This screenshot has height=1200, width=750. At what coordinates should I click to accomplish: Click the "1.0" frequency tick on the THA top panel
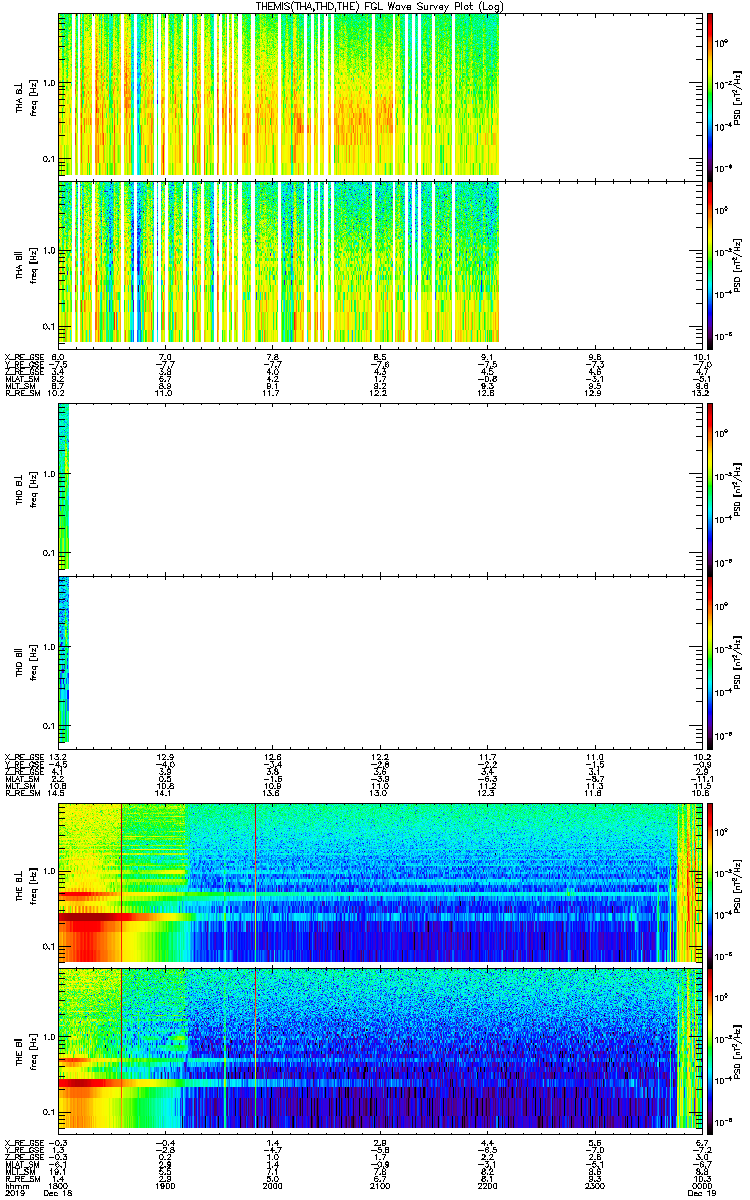(48, 83)
